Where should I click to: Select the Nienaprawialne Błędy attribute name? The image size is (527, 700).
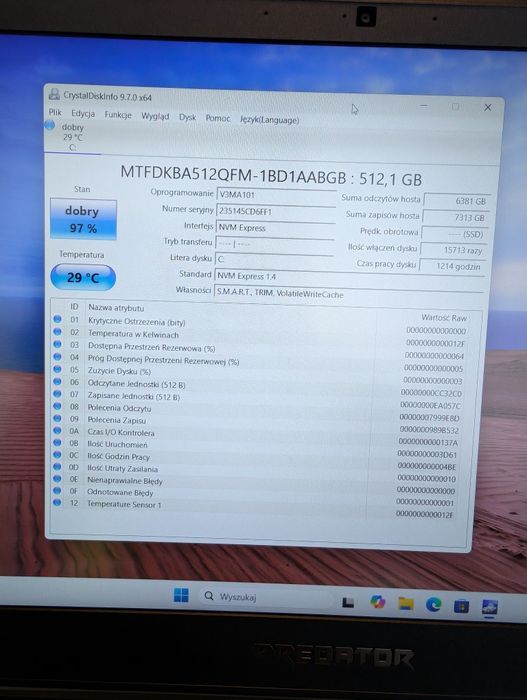[125, 481]
